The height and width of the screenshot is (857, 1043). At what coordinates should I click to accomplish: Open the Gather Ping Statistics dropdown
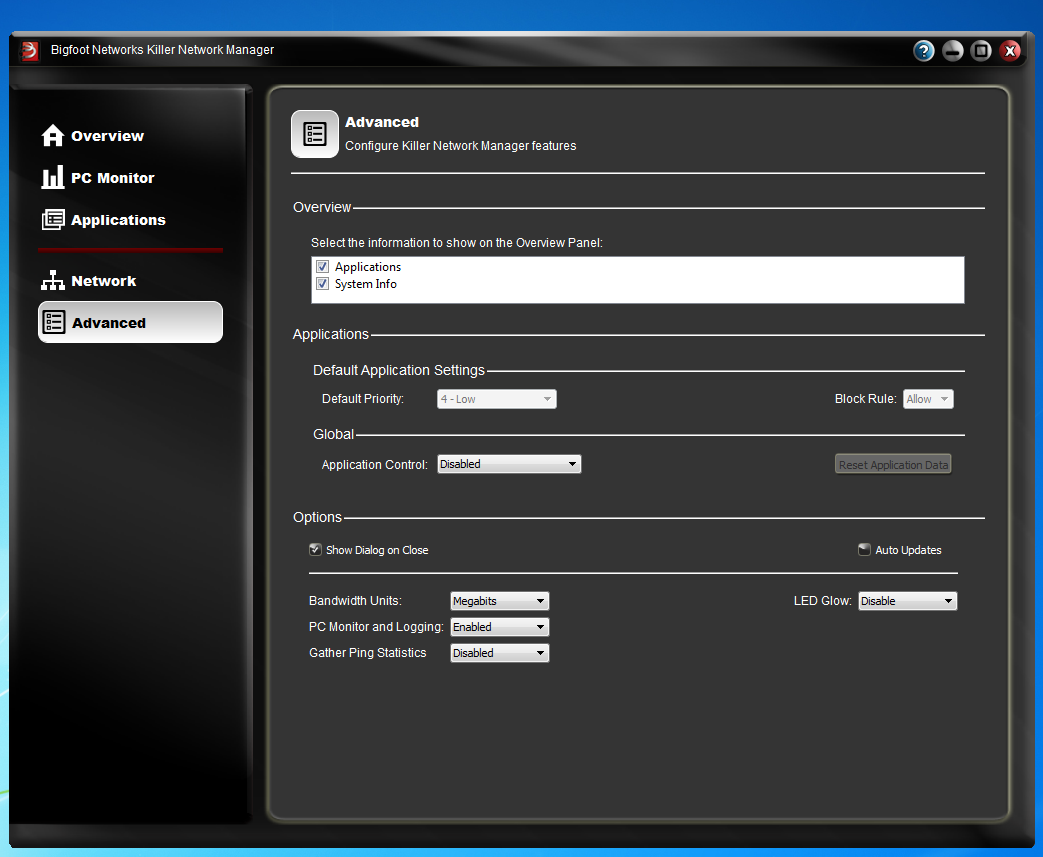500,653
